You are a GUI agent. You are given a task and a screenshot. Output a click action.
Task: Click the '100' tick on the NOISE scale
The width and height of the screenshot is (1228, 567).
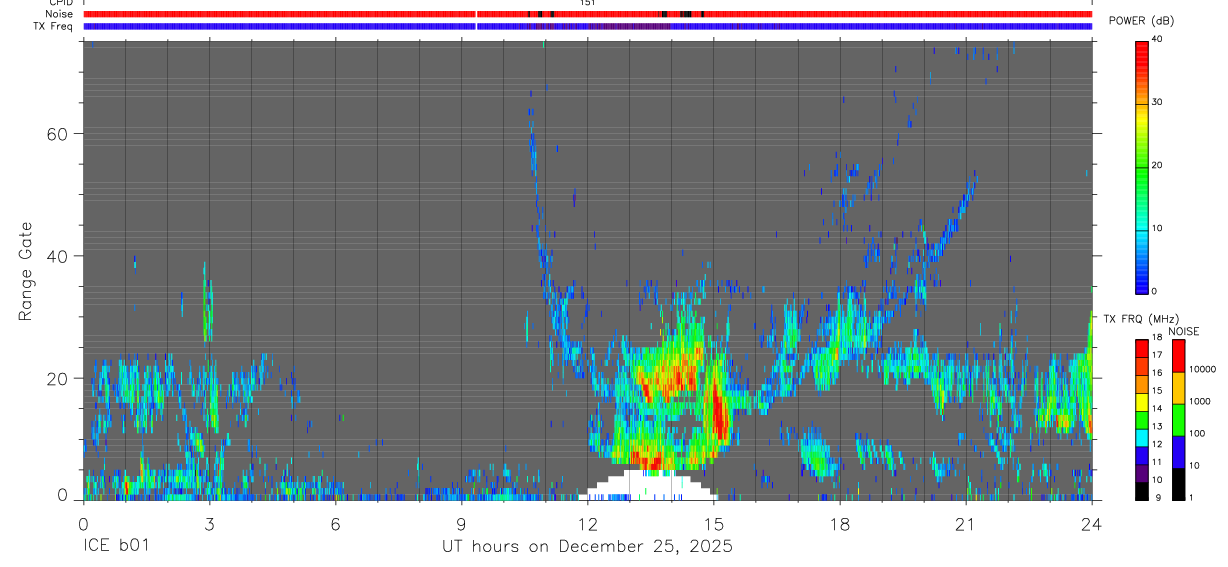pos(1196,433)
